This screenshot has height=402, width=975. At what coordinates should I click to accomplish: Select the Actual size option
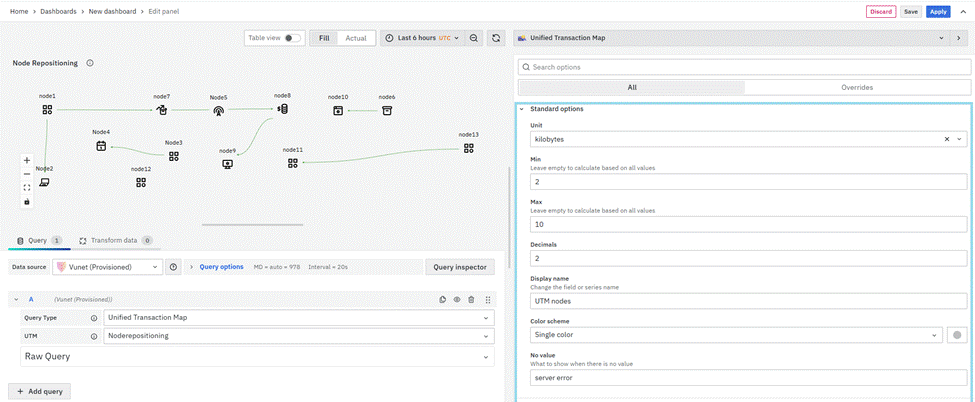coord(355,38)
